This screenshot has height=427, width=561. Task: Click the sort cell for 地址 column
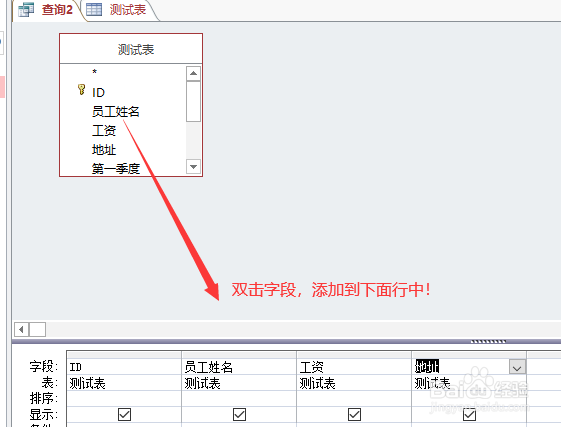tap(469, 398)
